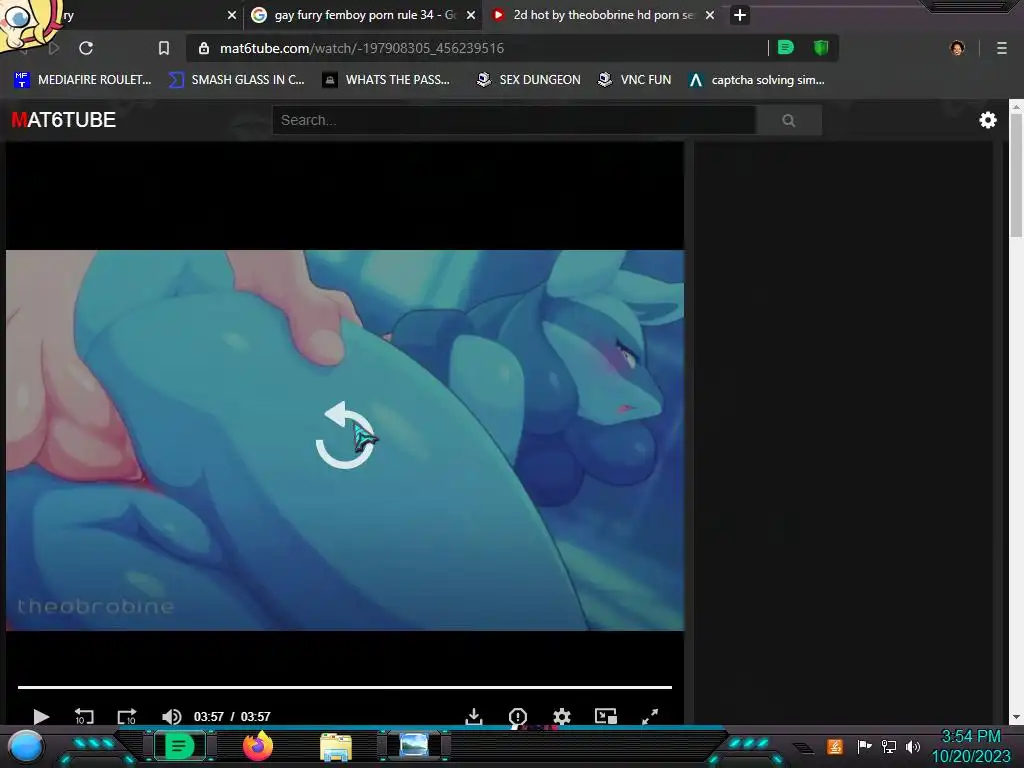
Task: Click the page vertical scrollbar thumb
Action: point(1016,175)
